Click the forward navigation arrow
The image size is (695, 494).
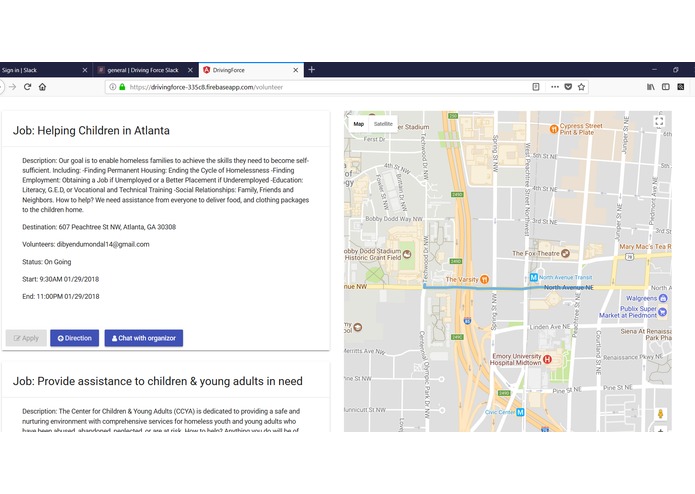click(12, 87)
